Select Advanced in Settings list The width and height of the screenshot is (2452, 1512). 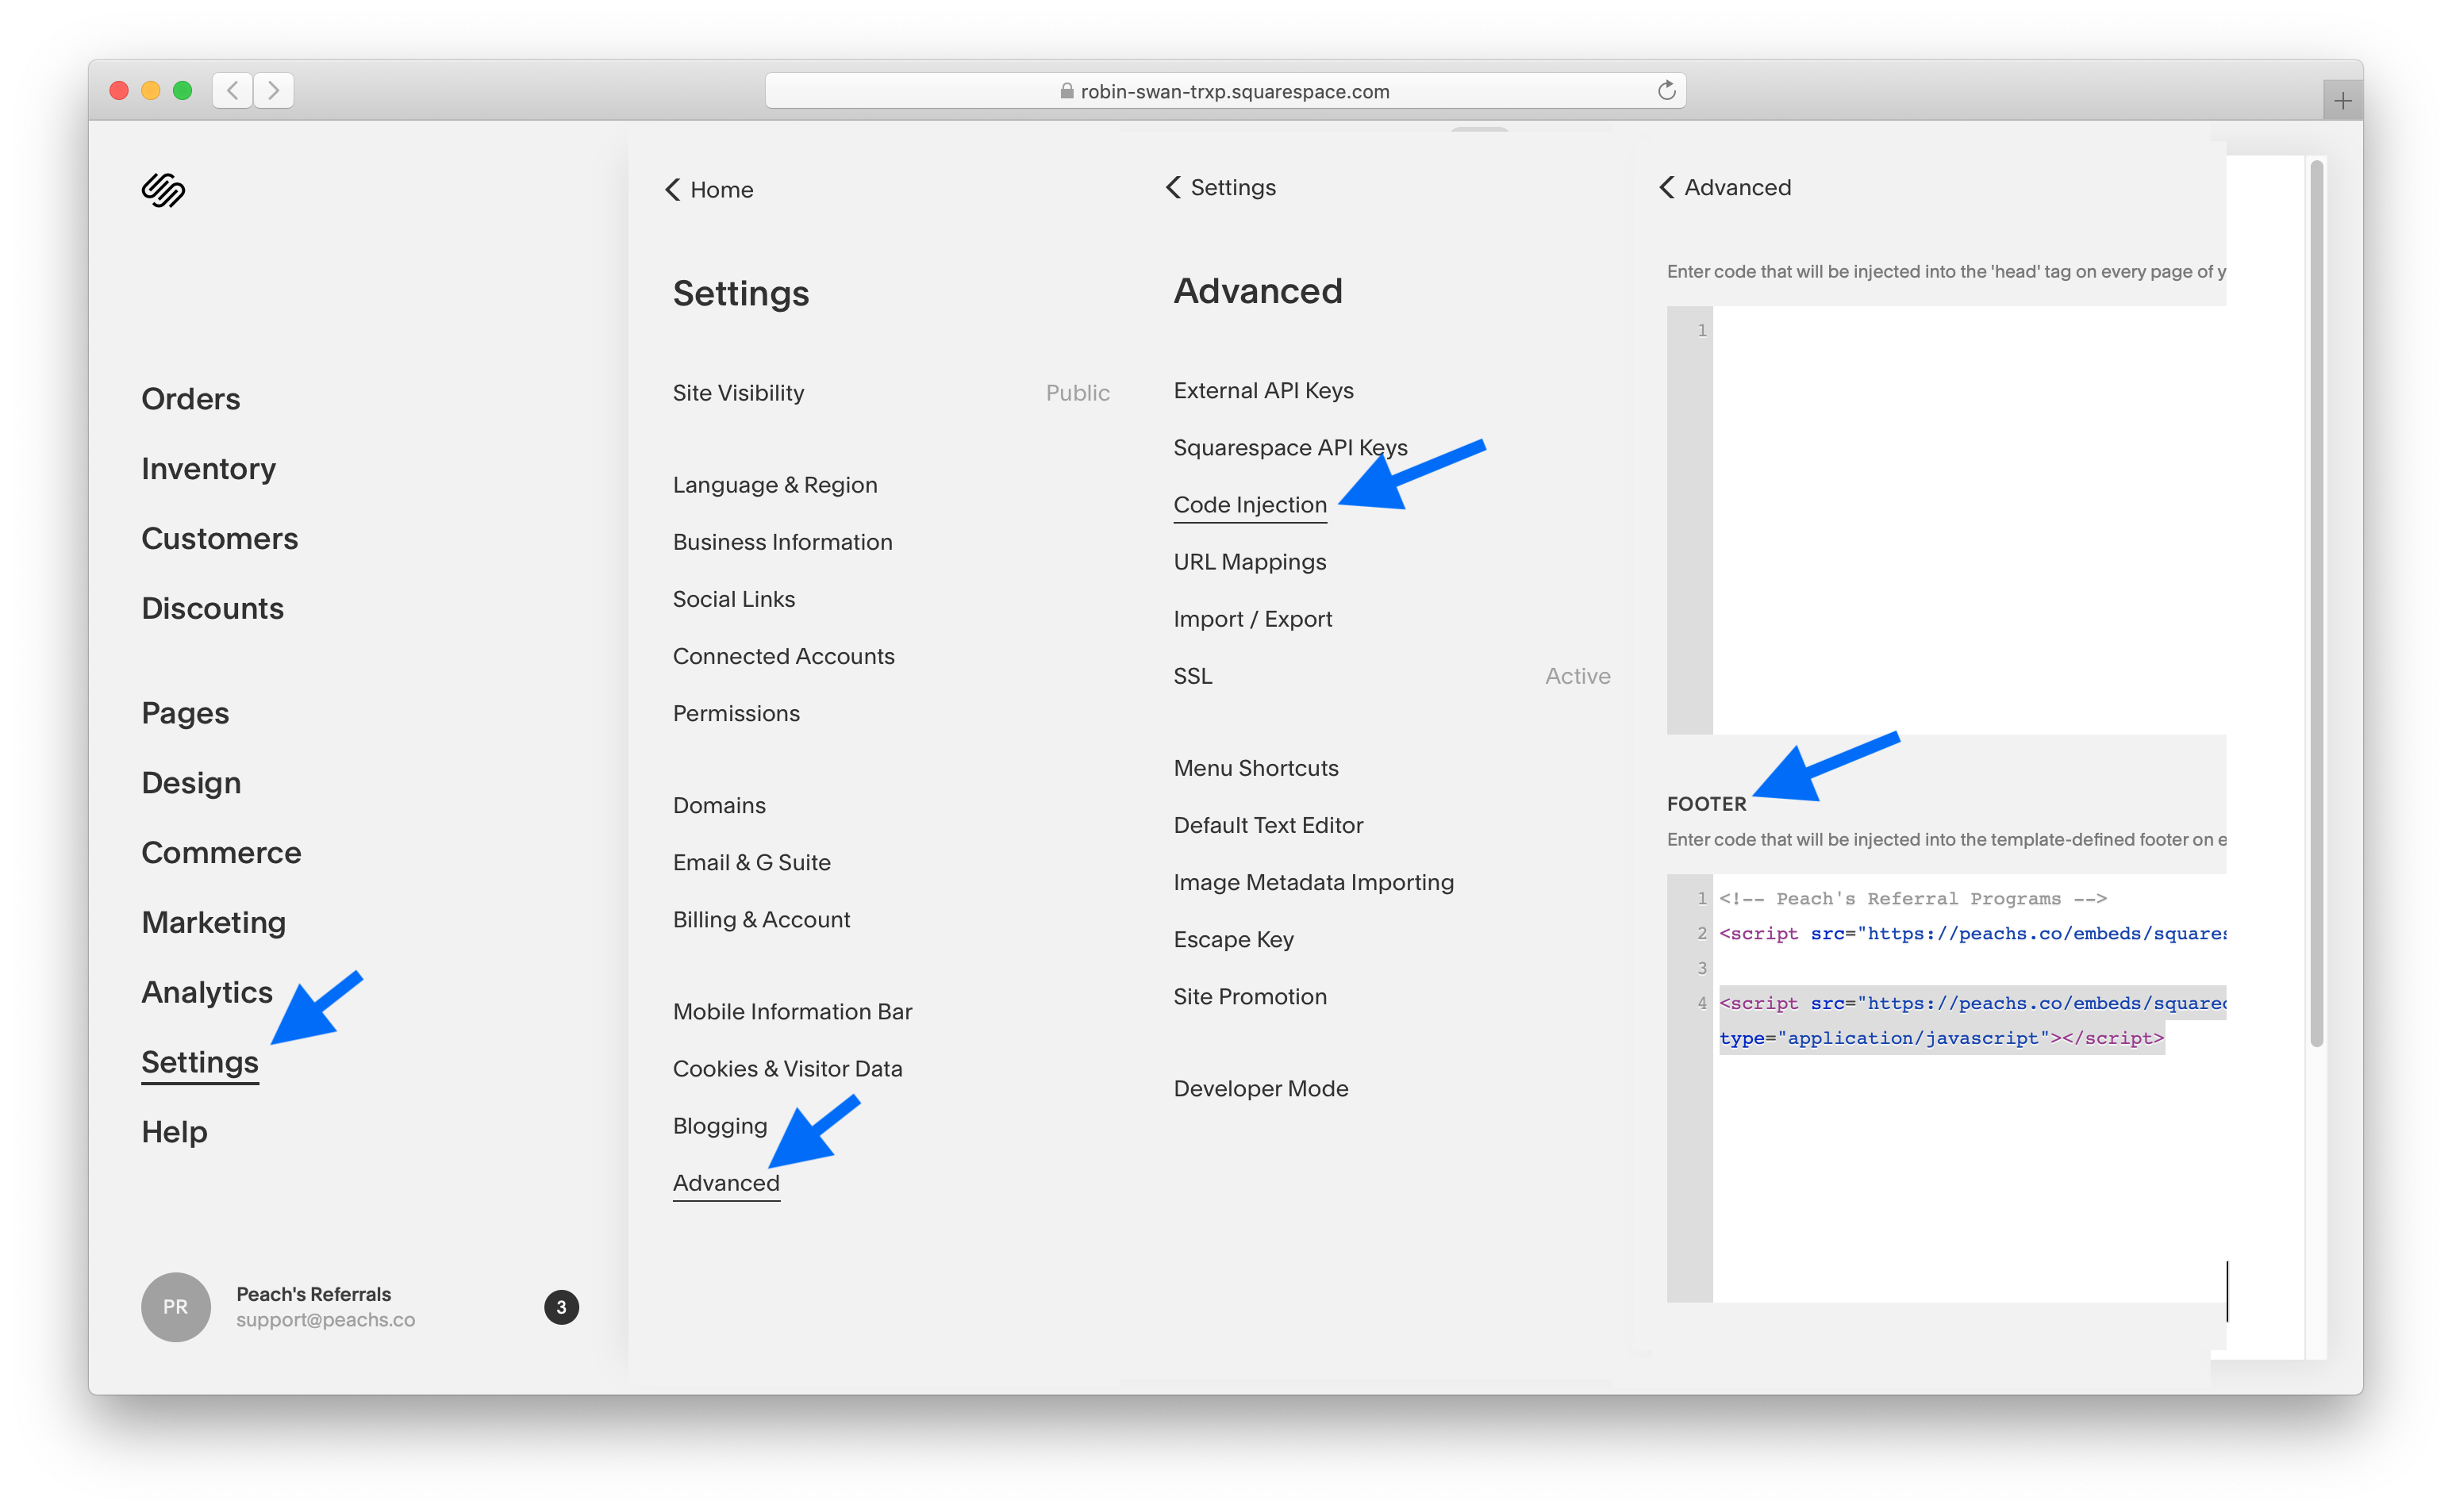point(726,1183)
